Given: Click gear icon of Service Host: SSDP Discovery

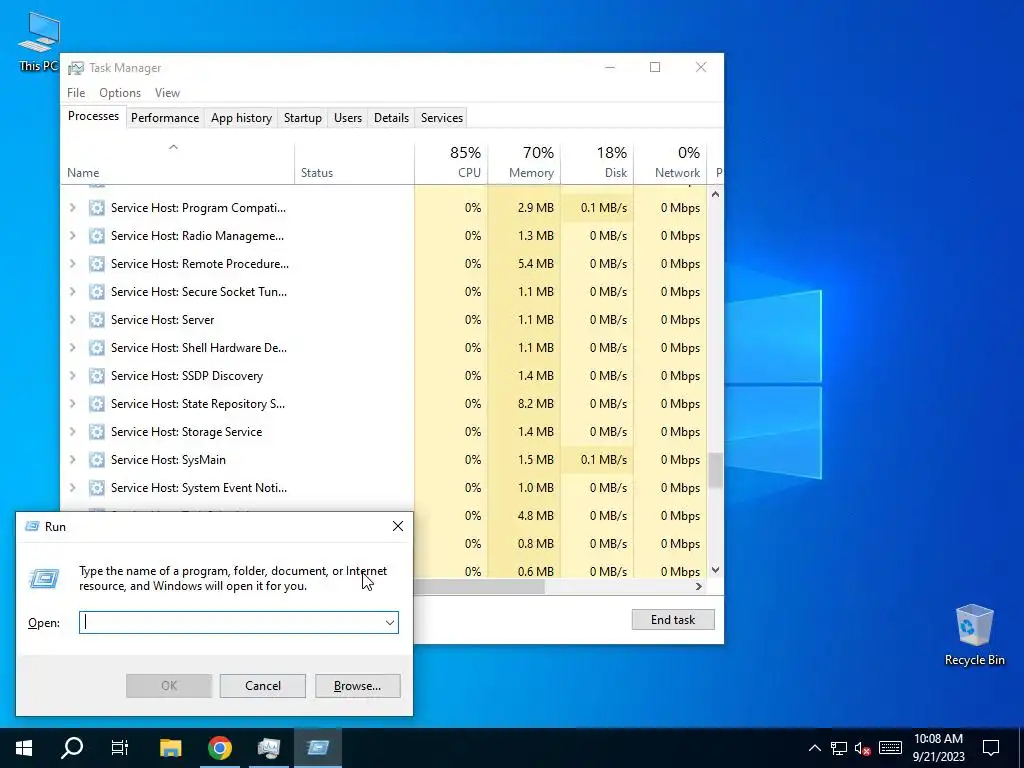Looking at the screenshot, I should tap(97, 376).
